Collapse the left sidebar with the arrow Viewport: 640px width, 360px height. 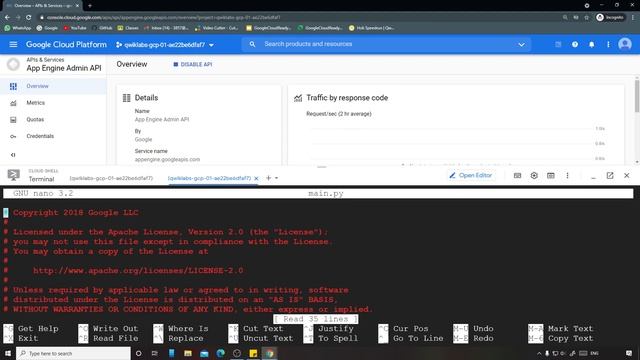(x=13, y=155)
